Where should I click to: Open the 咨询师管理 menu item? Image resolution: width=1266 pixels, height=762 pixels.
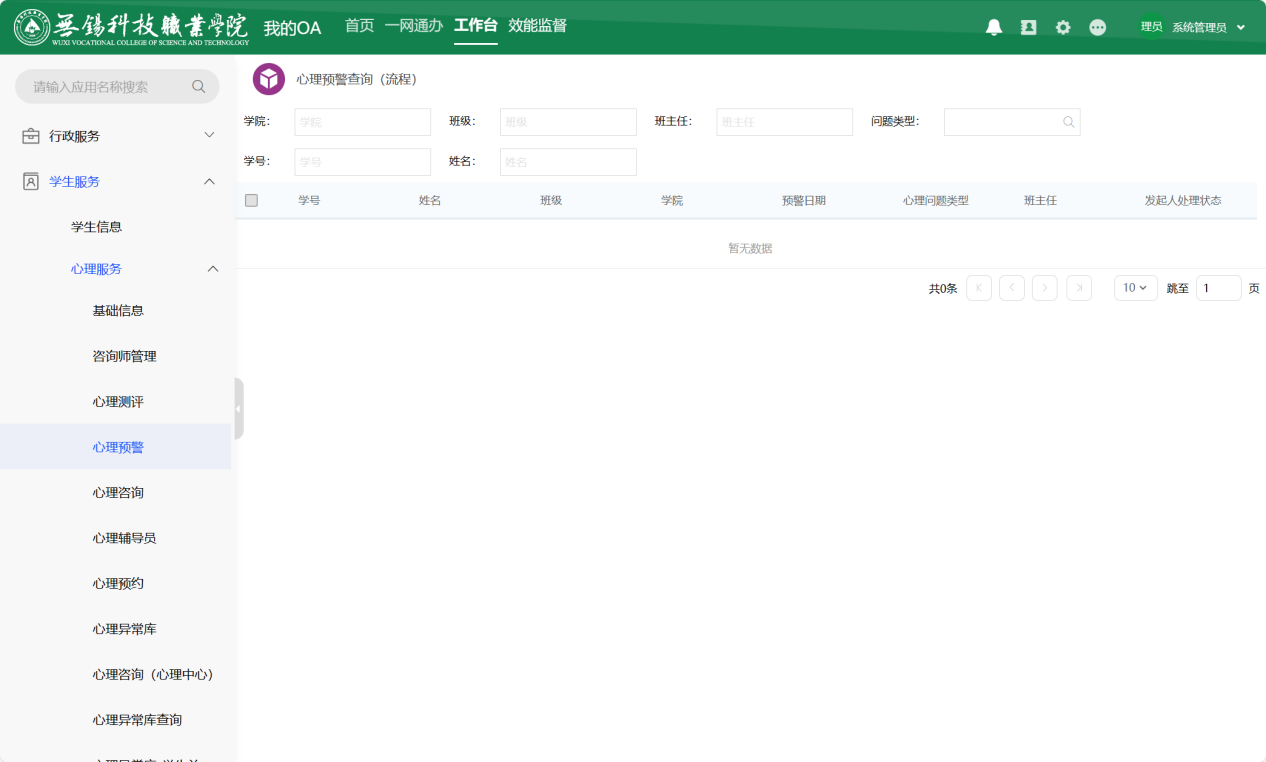(x=124, y=356)
